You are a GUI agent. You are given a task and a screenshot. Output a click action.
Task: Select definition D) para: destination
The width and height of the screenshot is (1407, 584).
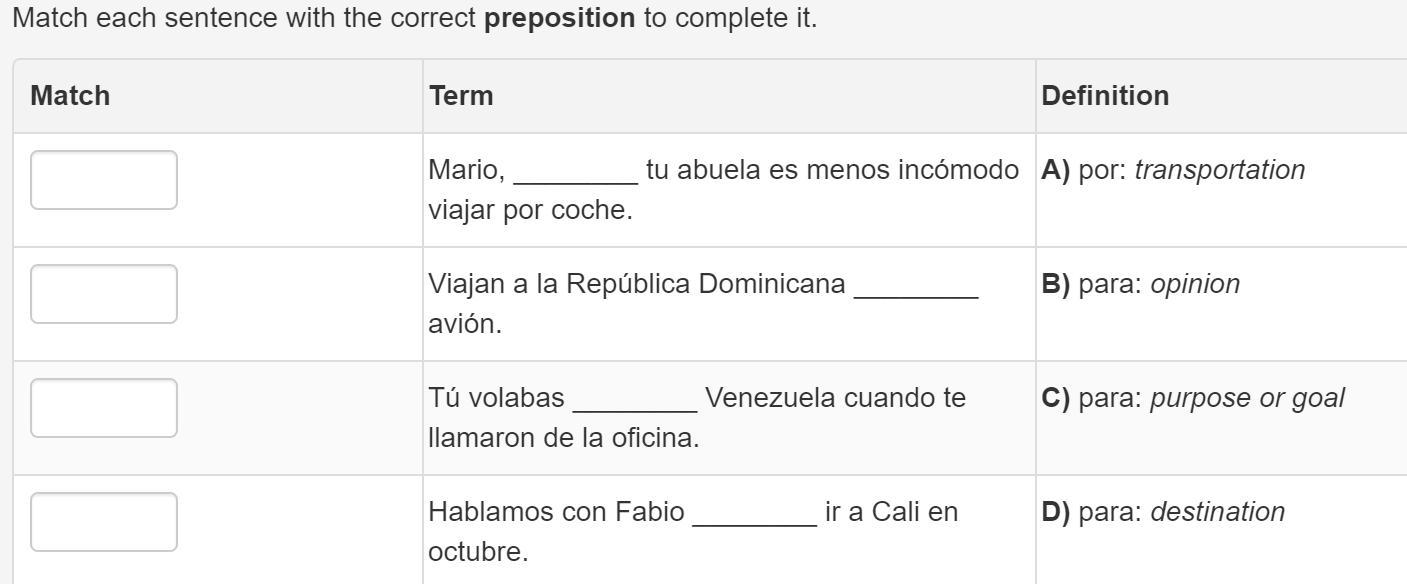pyautogui.click(x=1163, y=513)
